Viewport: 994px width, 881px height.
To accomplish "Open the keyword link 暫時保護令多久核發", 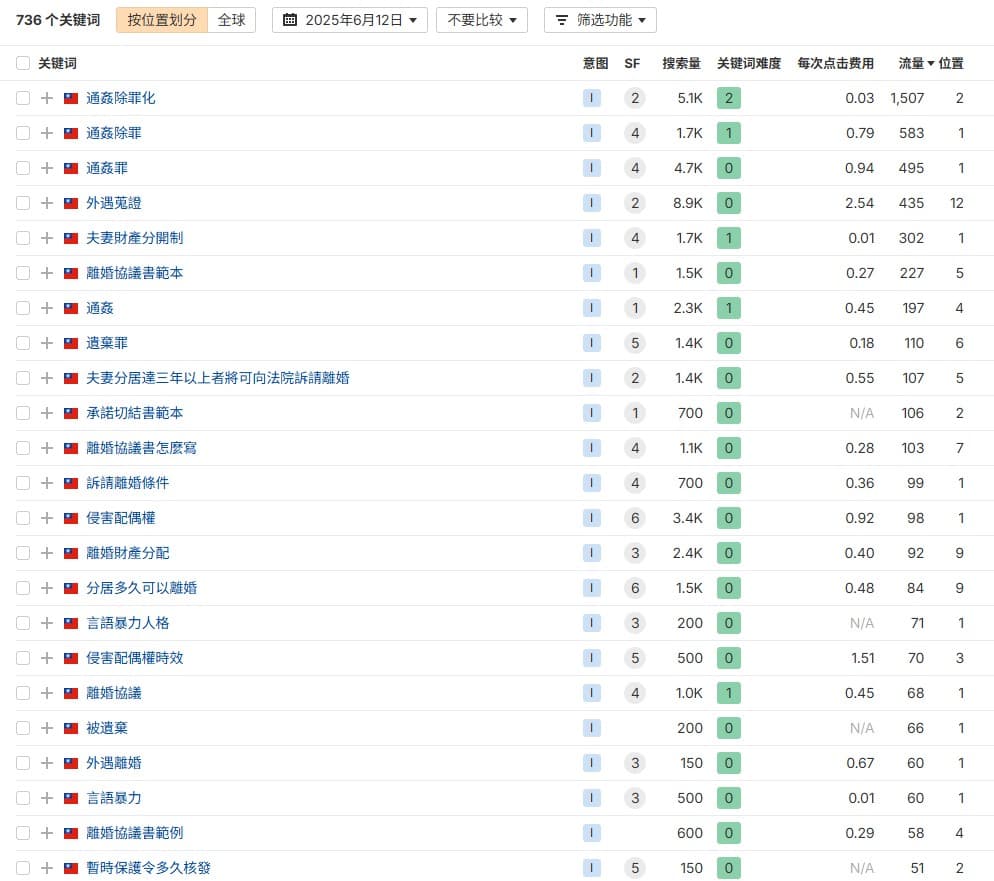I will point(148,868).
